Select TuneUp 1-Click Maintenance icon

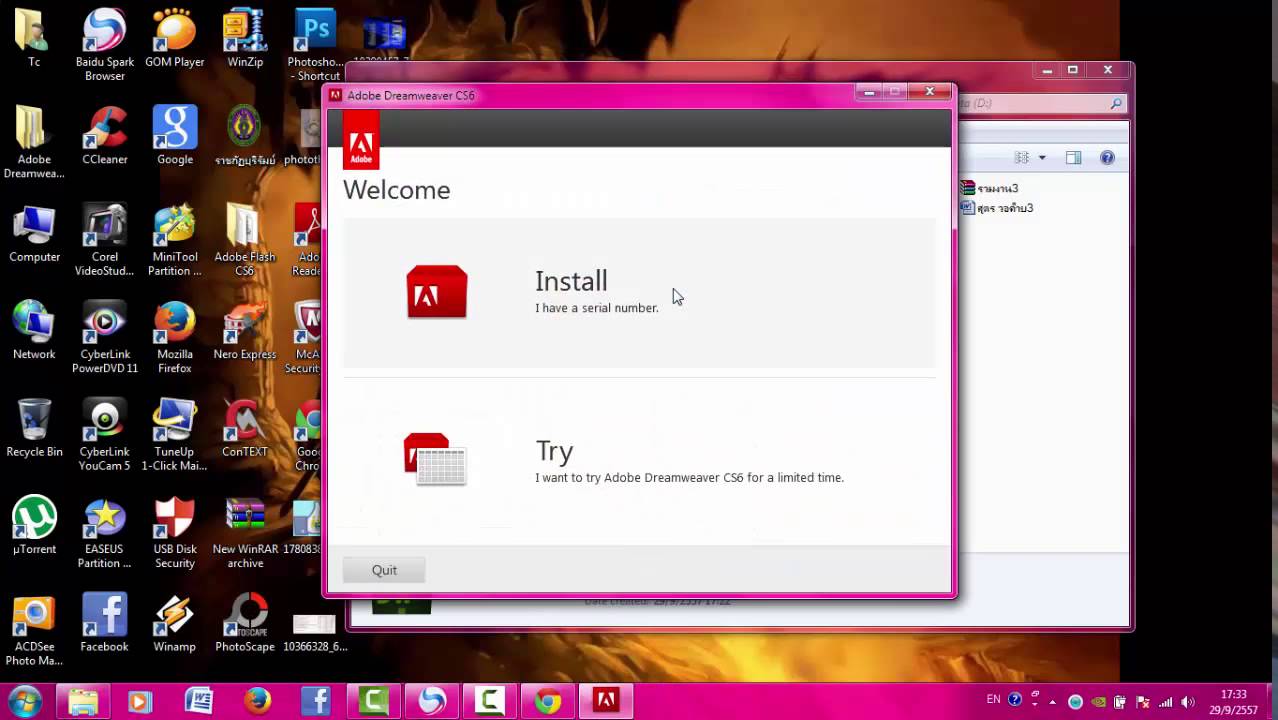point(174,435)
